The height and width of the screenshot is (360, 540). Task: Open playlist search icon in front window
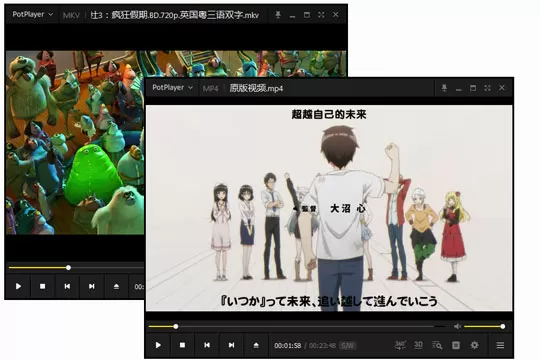coord(437,345)
